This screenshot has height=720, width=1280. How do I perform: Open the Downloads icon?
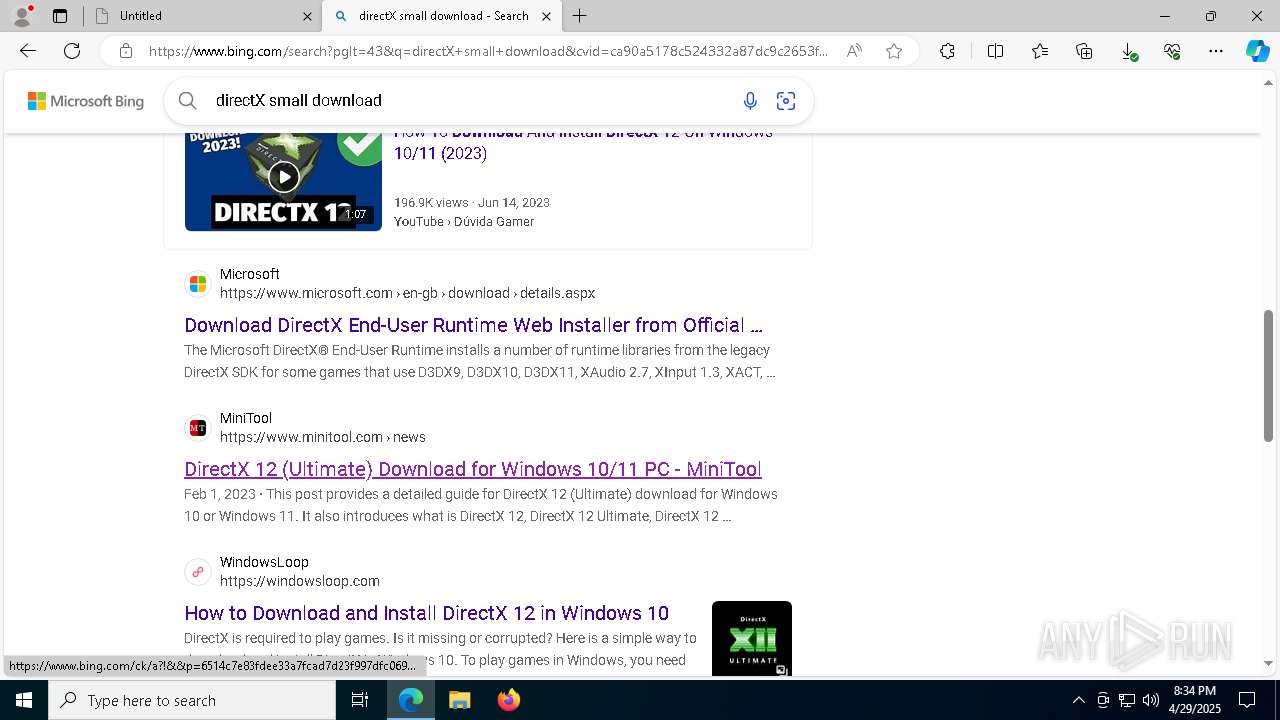(x=1128, y=51)
